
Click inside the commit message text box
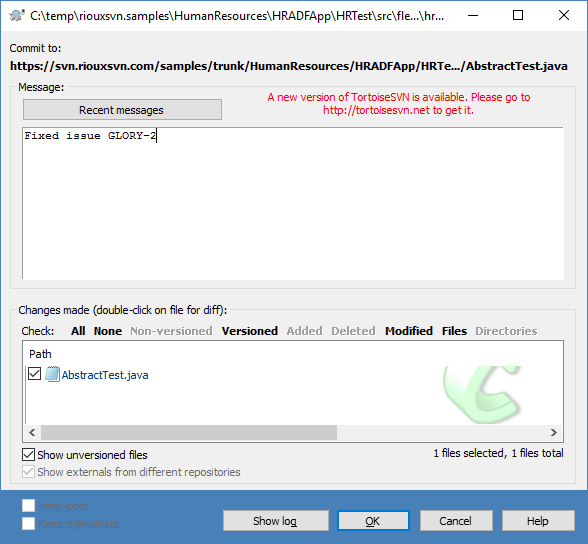click(x=293, y=204)
